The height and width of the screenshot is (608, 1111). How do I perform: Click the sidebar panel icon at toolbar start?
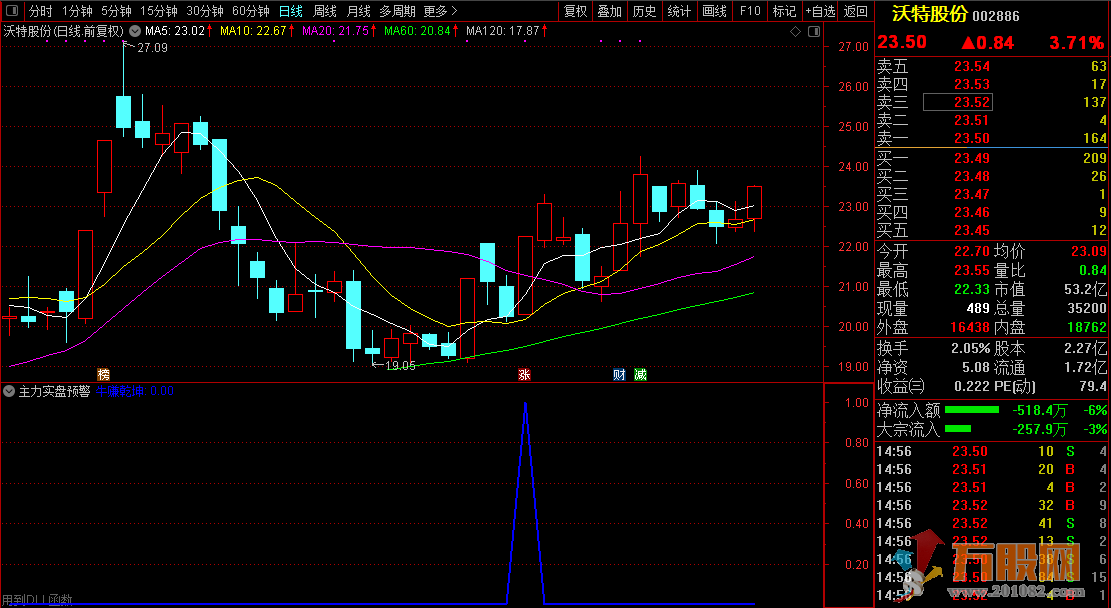click(x=12, y=11)
